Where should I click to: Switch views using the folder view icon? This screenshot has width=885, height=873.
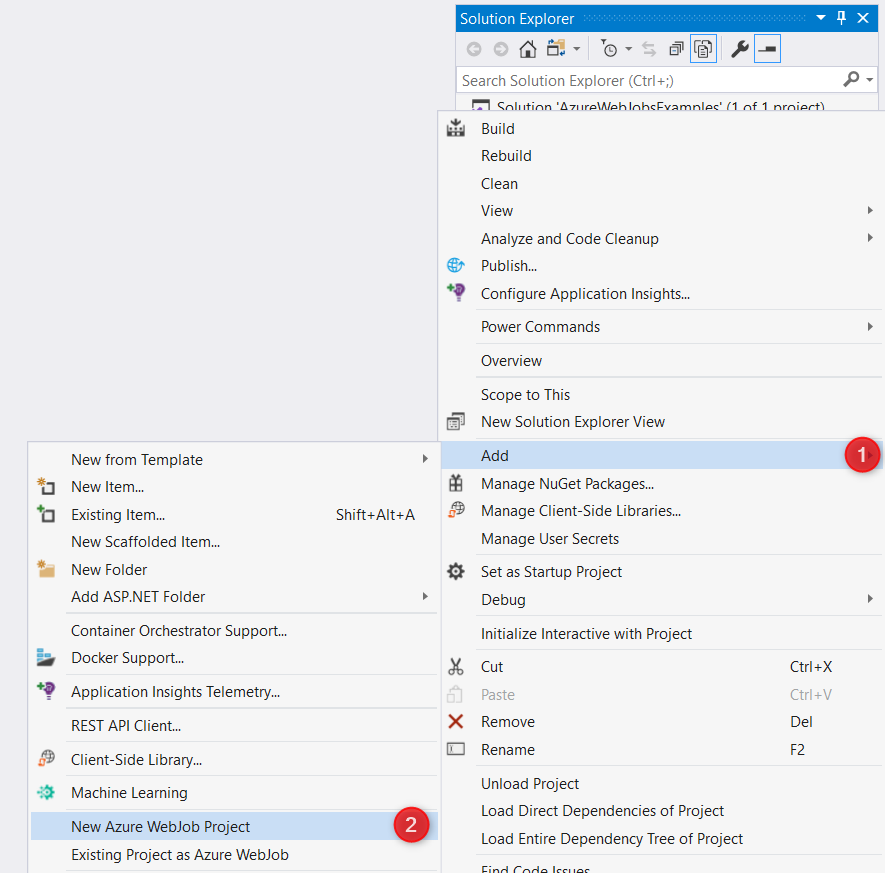[x=556, y=49]
